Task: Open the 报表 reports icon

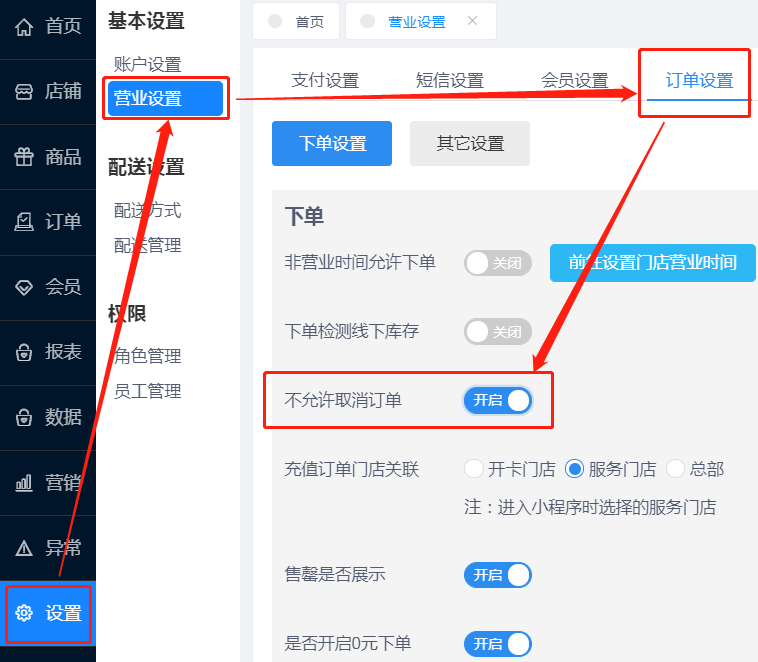Action: point(24,352)
